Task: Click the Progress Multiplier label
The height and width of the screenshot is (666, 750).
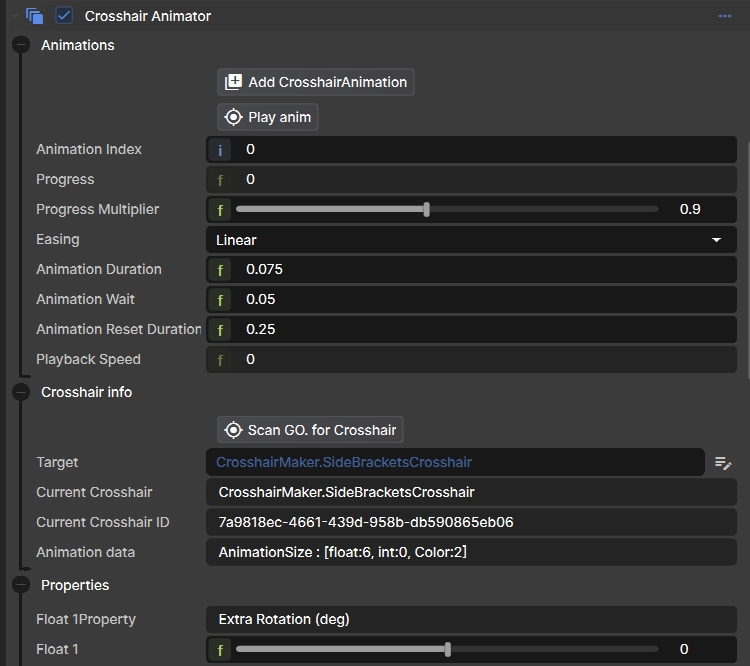Action: (98, 209)
